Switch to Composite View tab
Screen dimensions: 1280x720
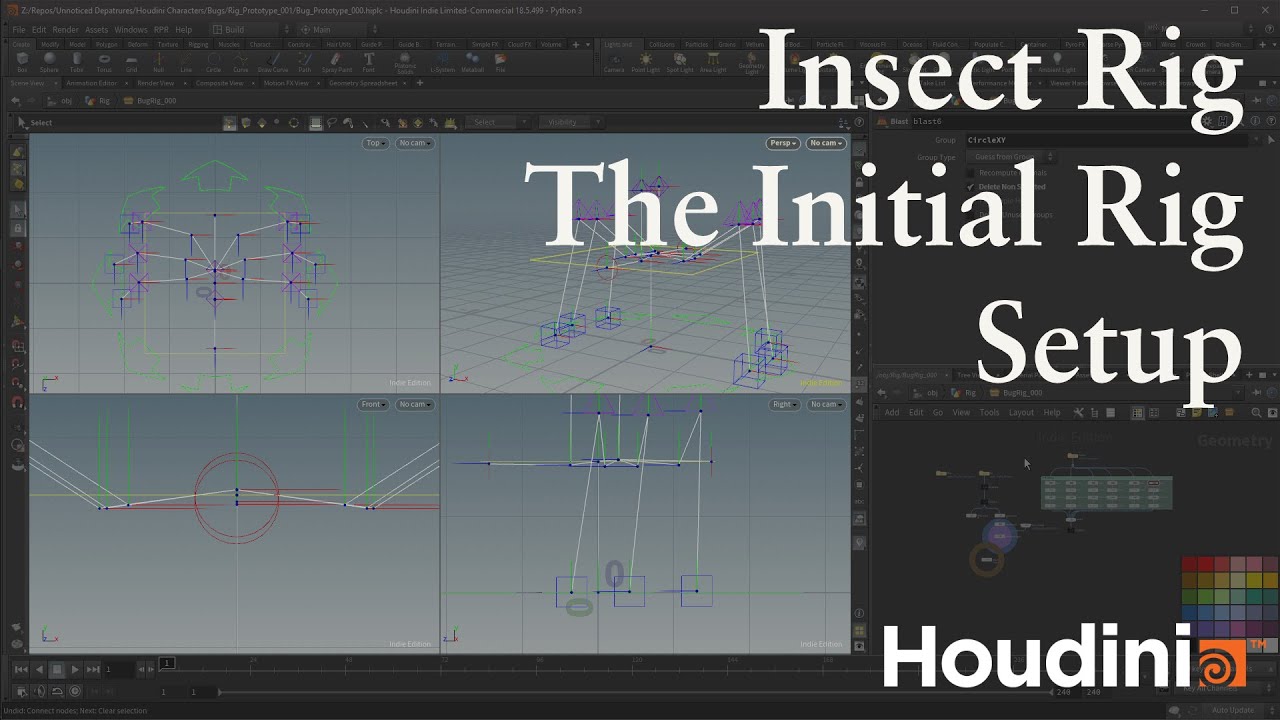point(219,83)
